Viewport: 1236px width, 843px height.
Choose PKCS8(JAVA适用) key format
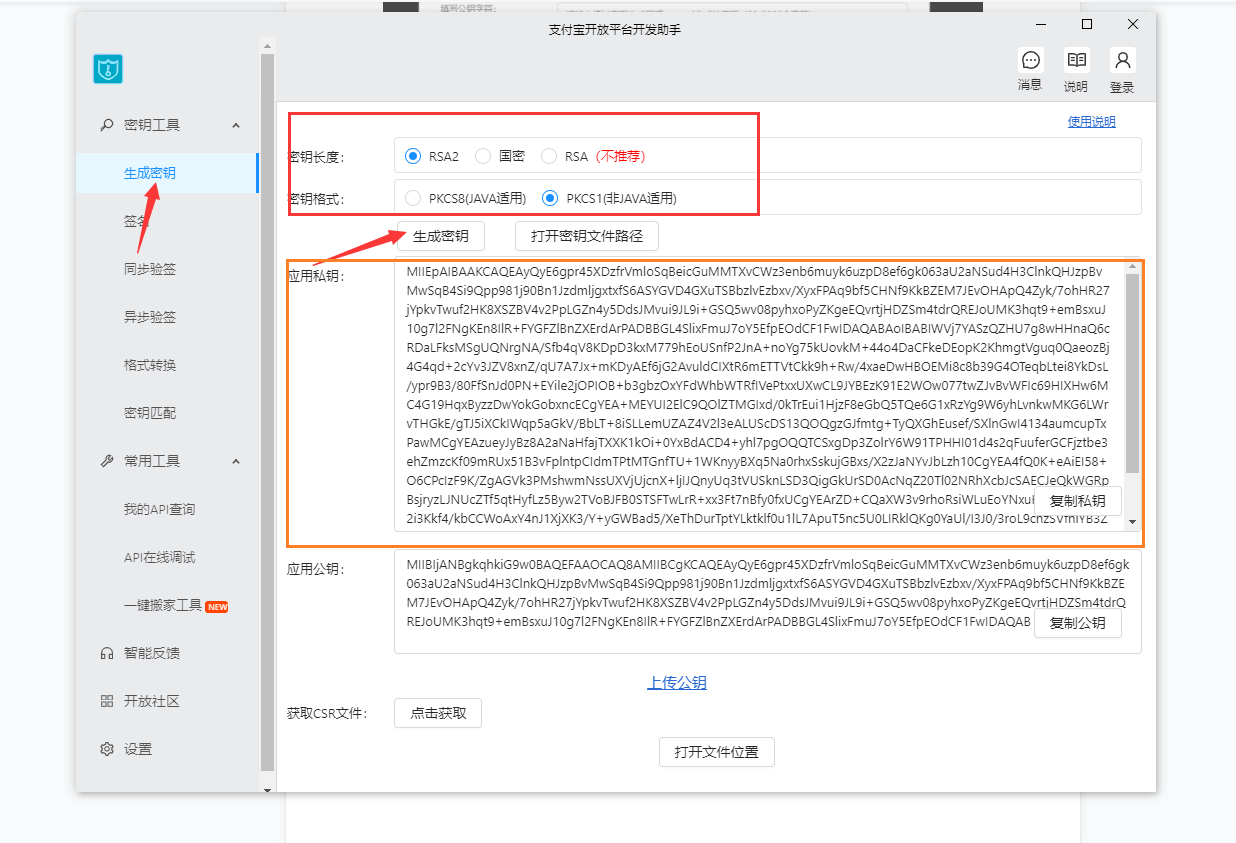point(413,198)
